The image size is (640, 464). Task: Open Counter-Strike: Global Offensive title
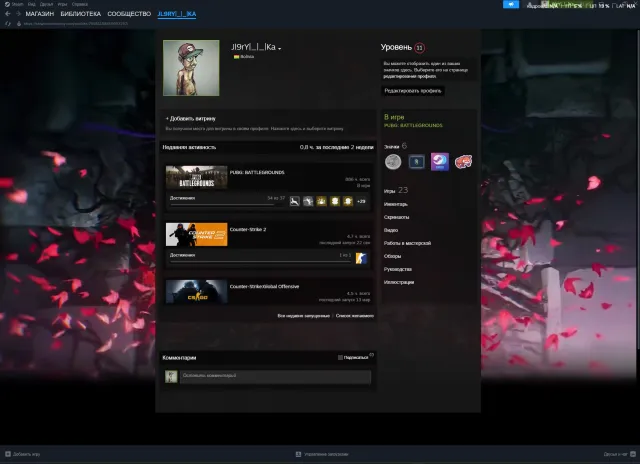(264, 286)
